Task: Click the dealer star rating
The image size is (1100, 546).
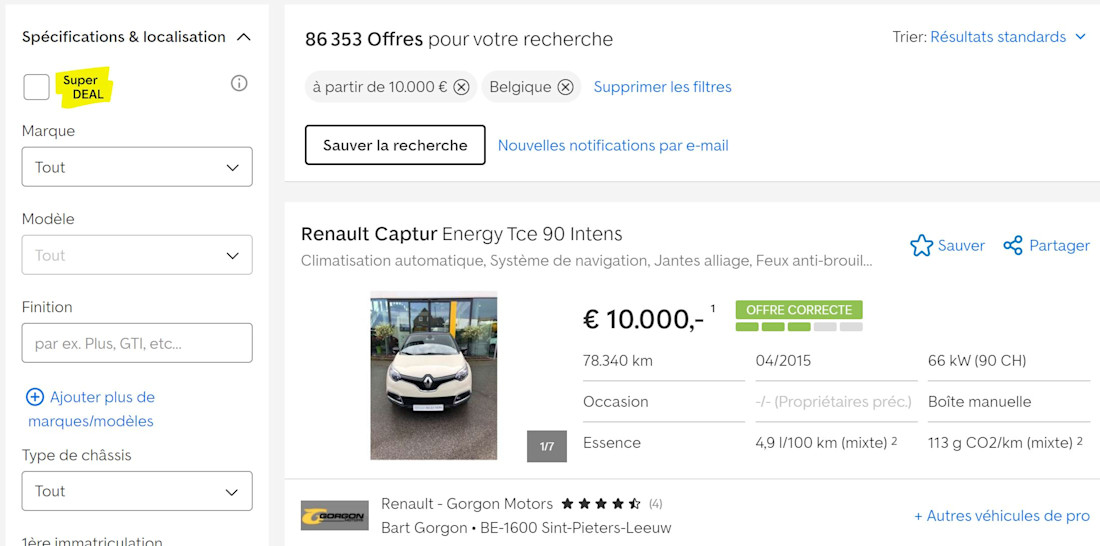Action: tap(601, 504)
